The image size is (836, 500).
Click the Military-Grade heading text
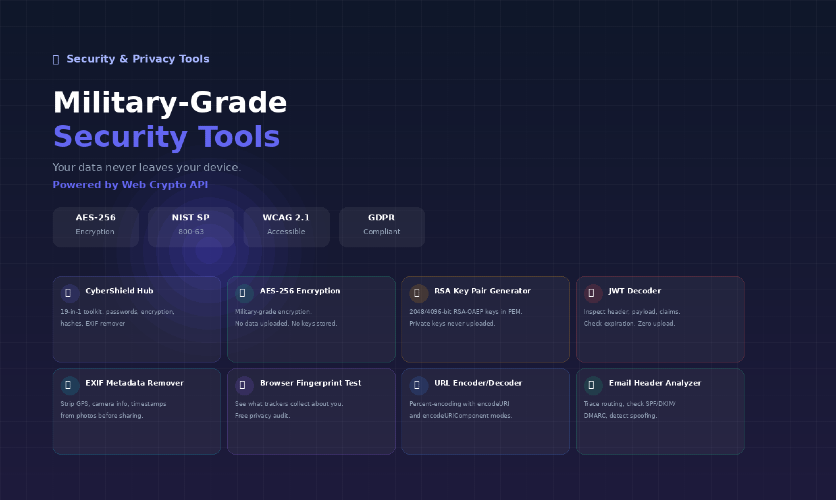point(170,102)
